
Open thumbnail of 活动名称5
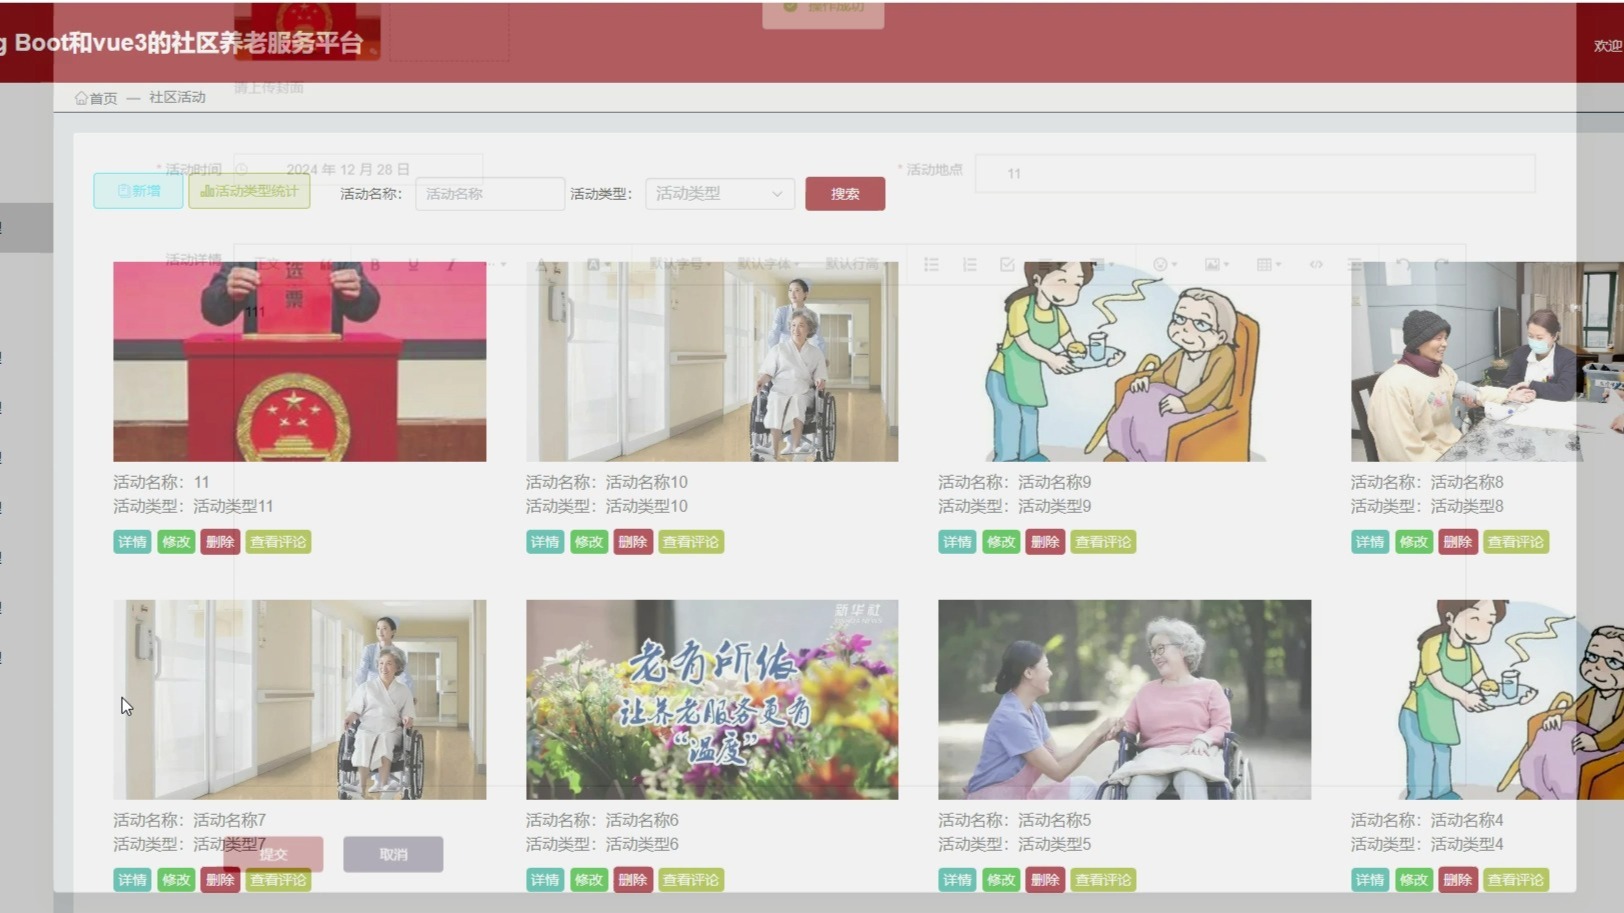coord(1124,699)
